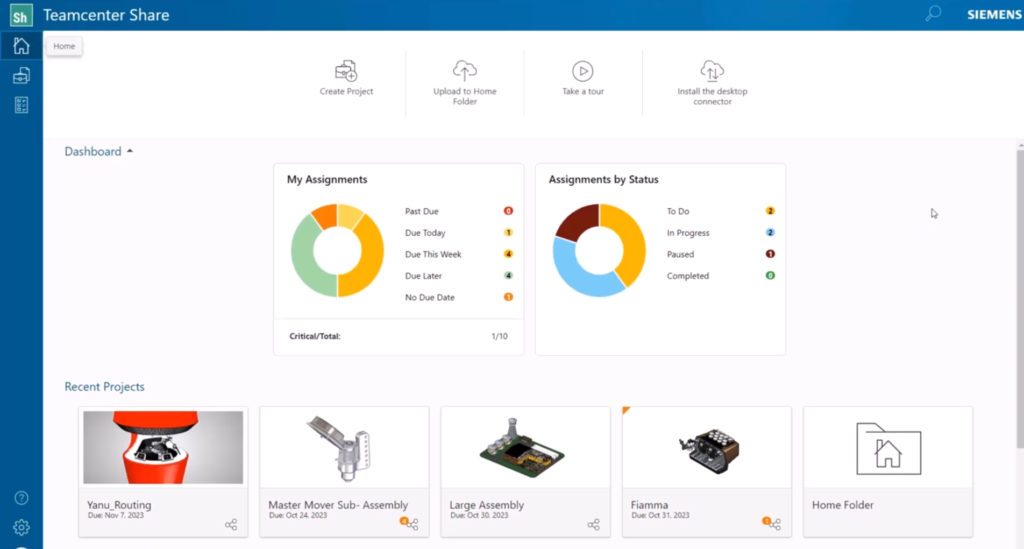
Task: Click share icon on Master Mover Sub-Assembly card
Action: 413,524
